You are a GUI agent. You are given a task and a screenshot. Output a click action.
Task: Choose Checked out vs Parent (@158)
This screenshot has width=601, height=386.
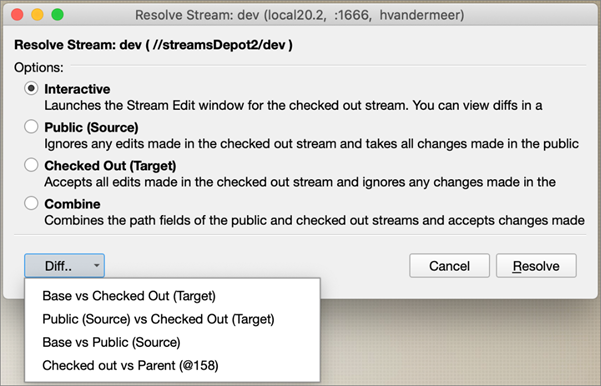pyautogui.click(x=130, y=365)
